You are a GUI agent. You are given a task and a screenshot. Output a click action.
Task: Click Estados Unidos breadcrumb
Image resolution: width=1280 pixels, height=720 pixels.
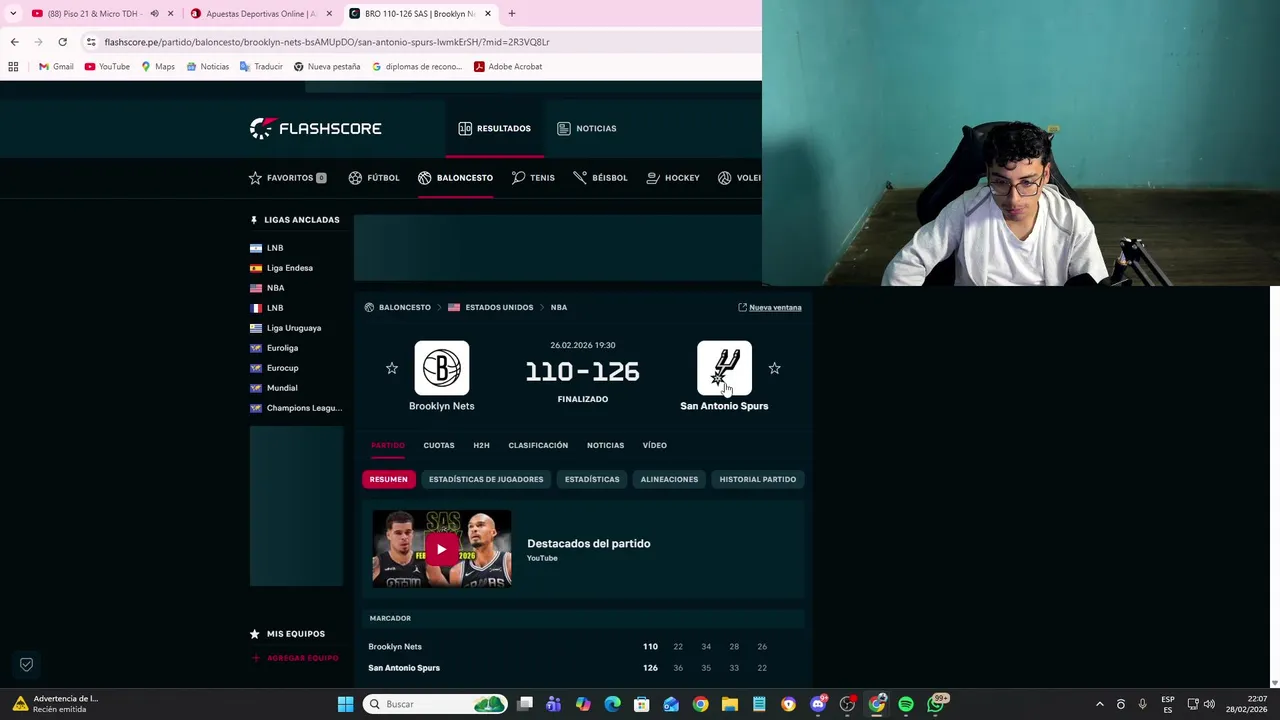(498, 307)
